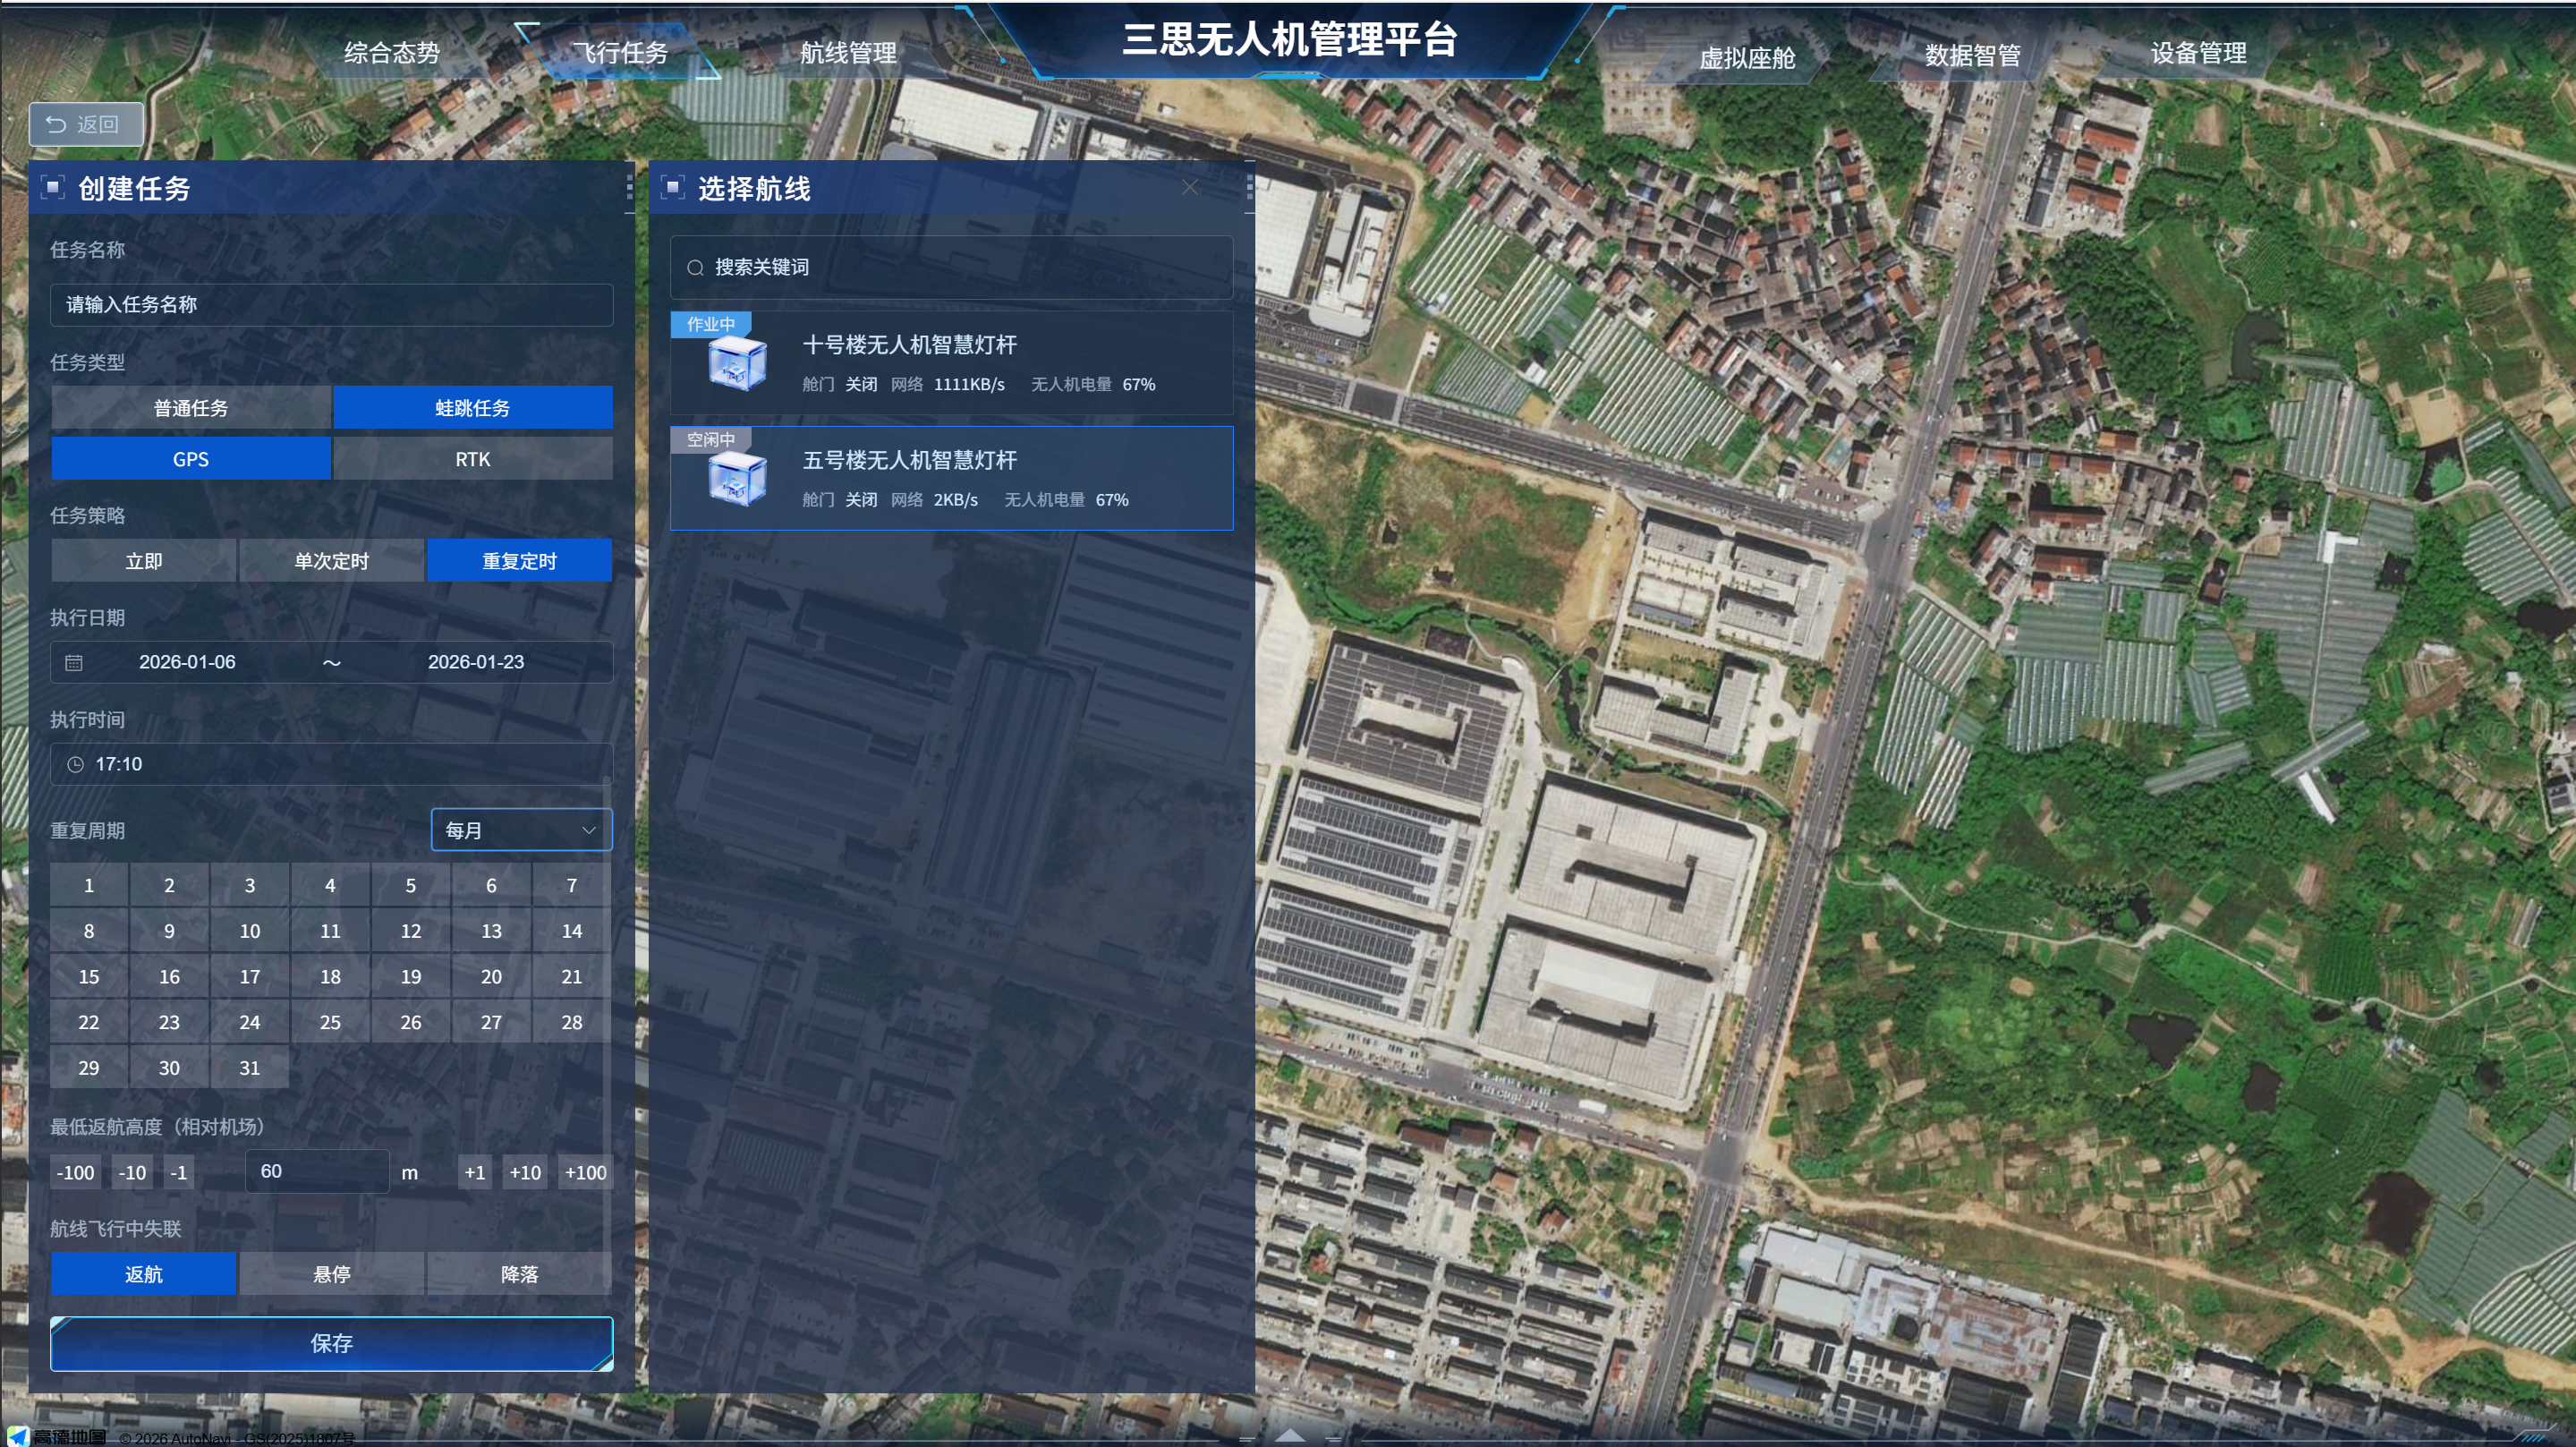The image size is (2576, 1447).
Task: Click the 返回 back arrow button
Action: pos(85,124)
